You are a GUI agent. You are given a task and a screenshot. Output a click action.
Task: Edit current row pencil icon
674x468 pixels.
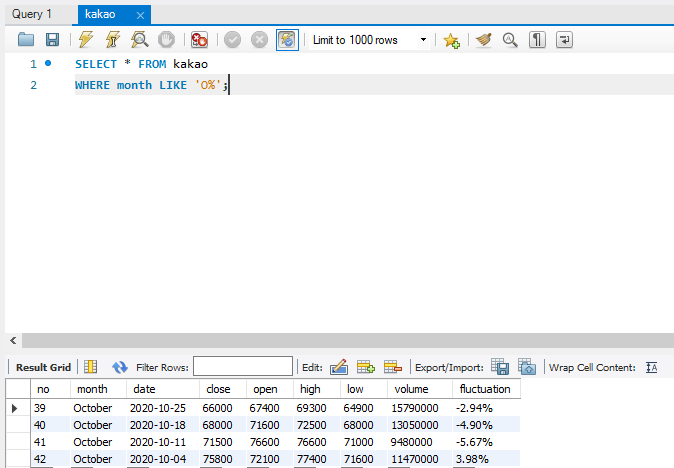tap(339, 367)
